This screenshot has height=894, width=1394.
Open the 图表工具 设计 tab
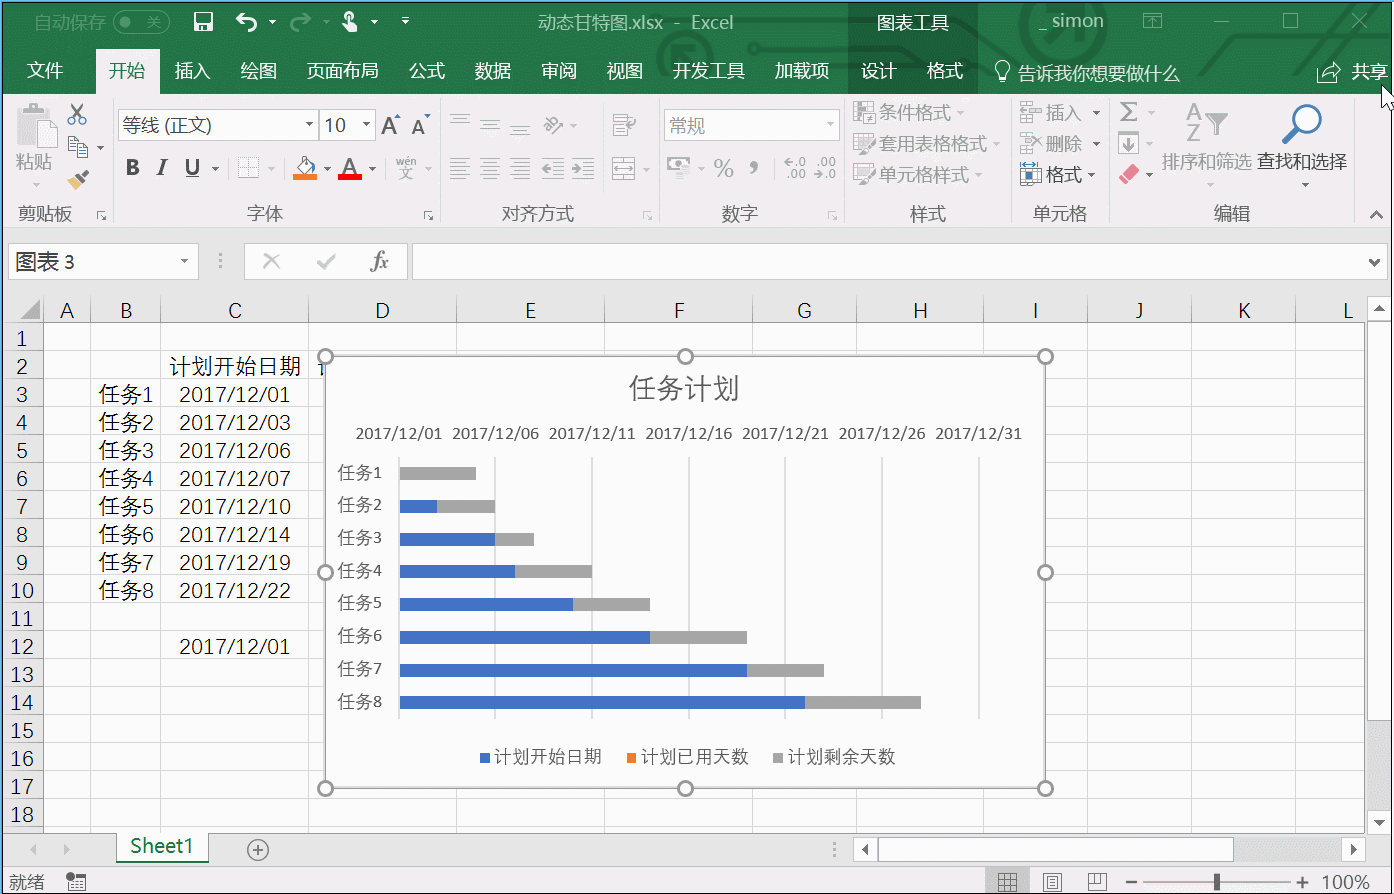pyautogui.click(x=878, y=70)
